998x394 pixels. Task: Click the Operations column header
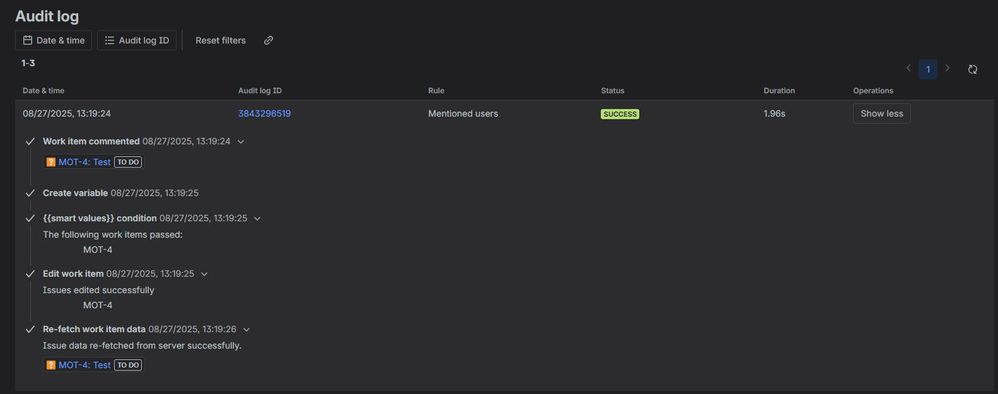click(873, 90)
